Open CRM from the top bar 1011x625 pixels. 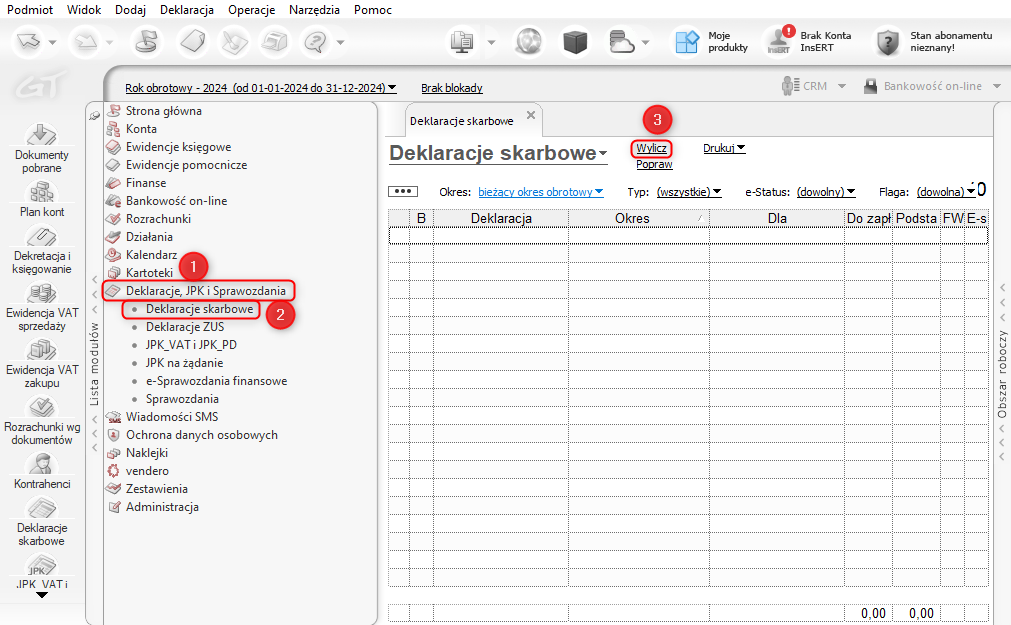click(814, 86)
